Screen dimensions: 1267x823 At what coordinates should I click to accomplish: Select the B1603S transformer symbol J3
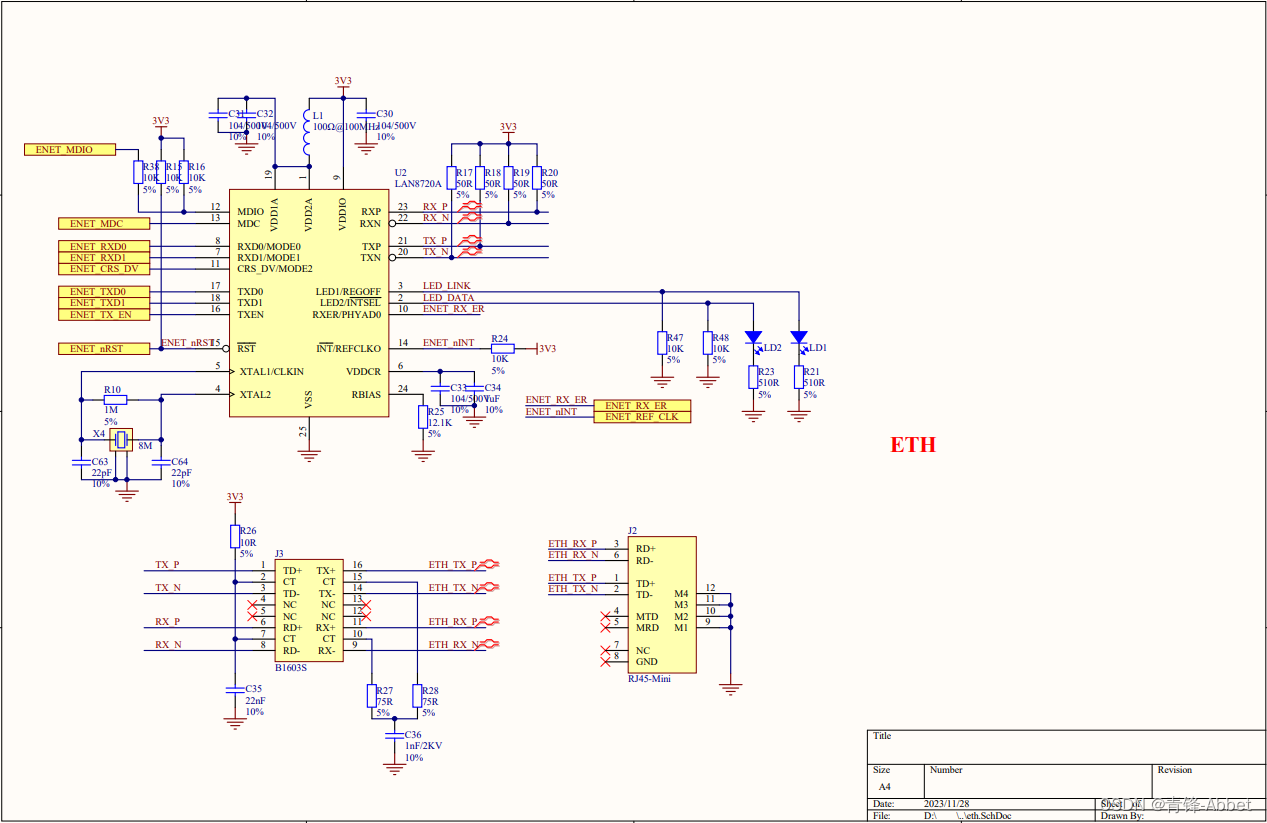click(x=308, y=610)
